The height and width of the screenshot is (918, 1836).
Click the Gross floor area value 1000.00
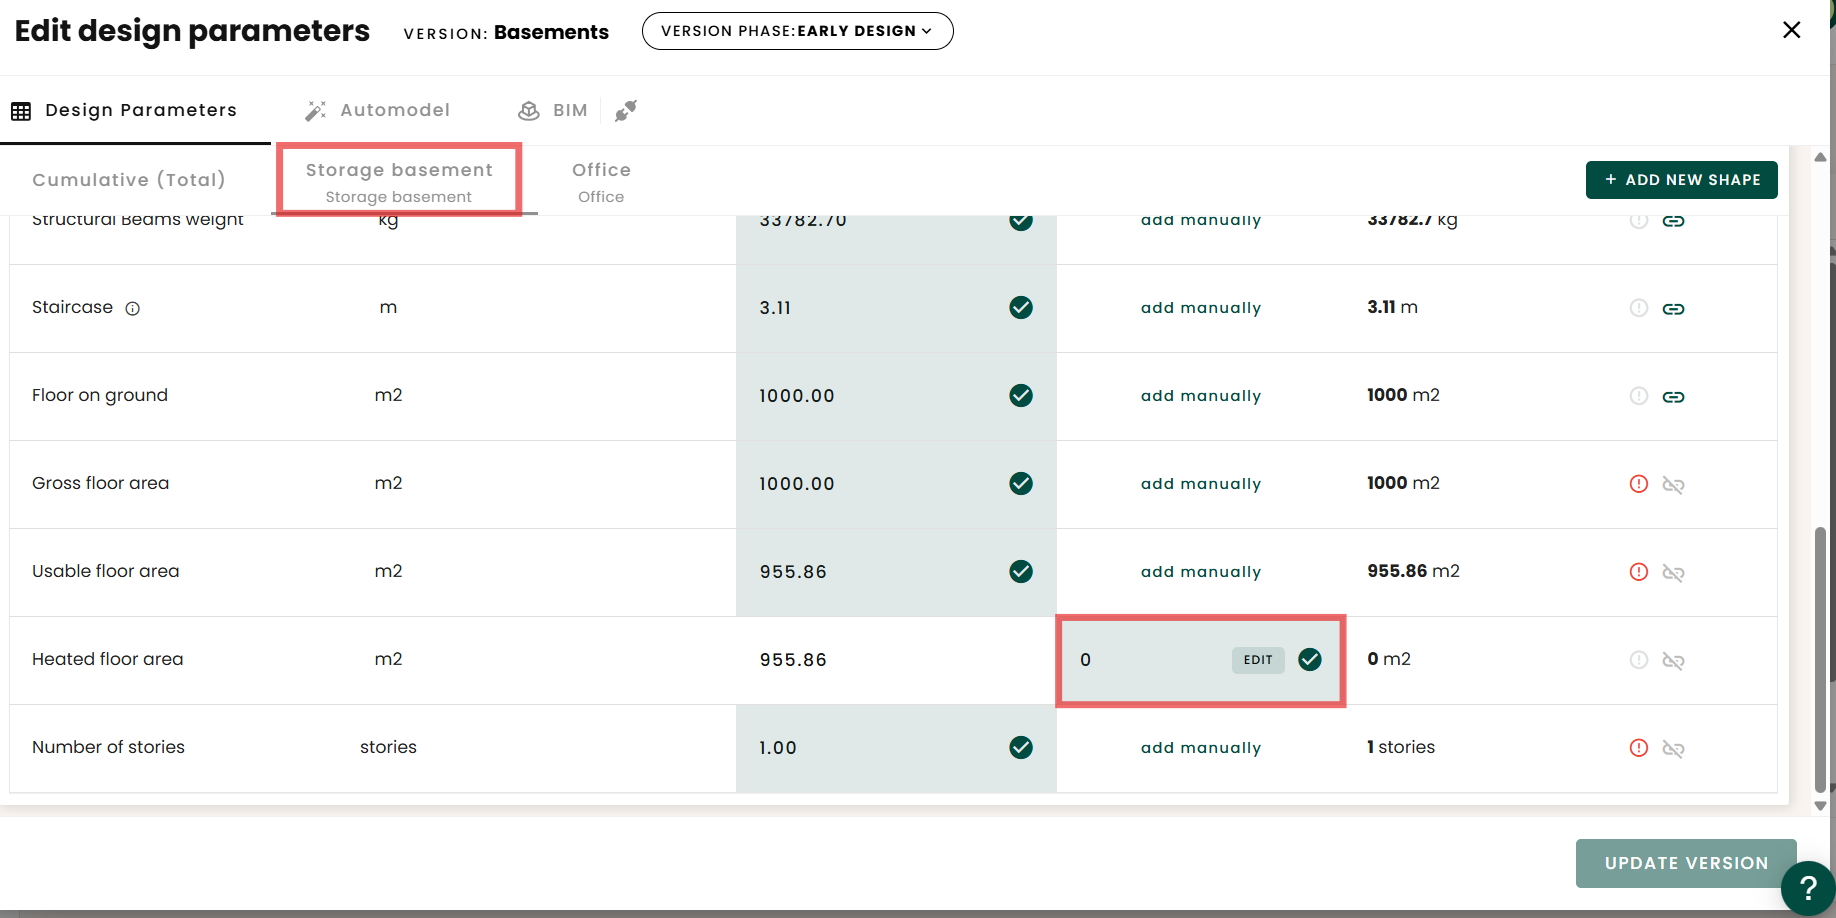tap(797, 484)
